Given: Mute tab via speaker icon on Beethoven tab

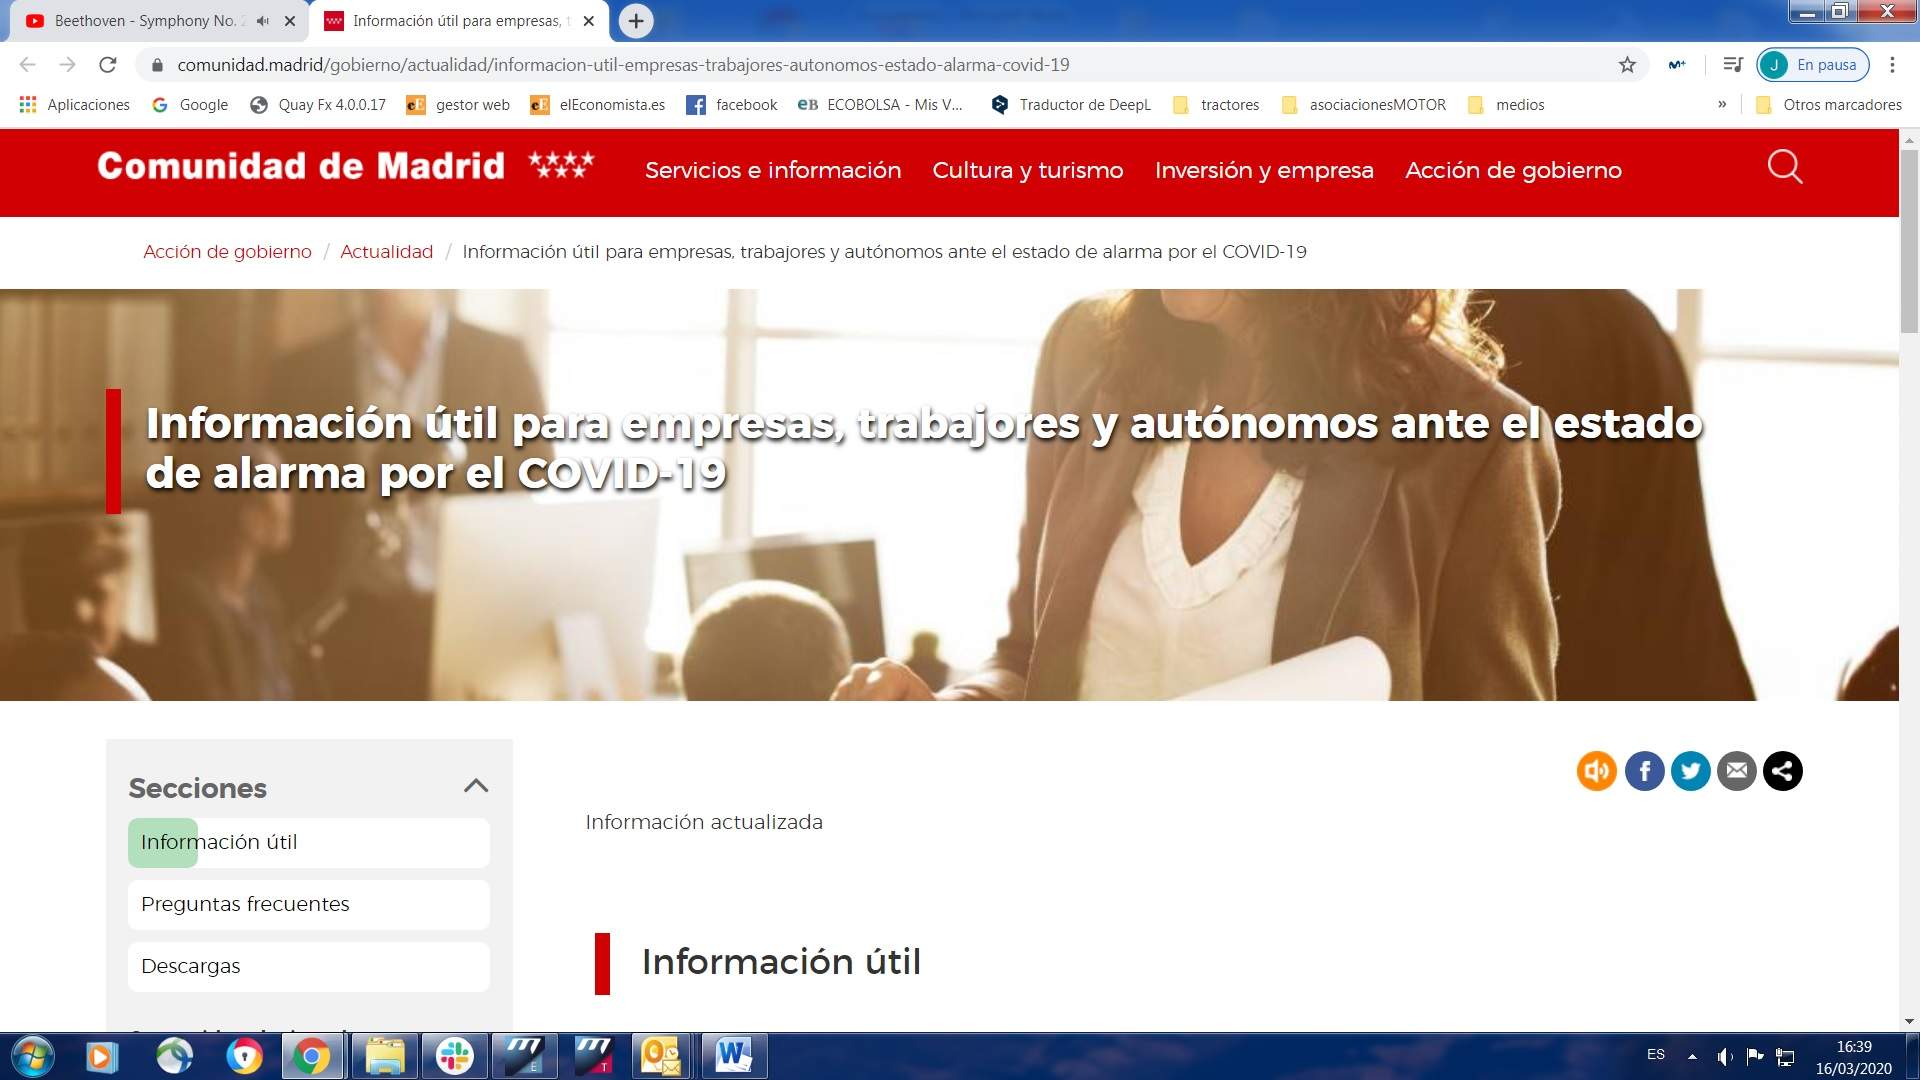Looking at the screenshot, I should pyautogui.click(x=263, y=21).
